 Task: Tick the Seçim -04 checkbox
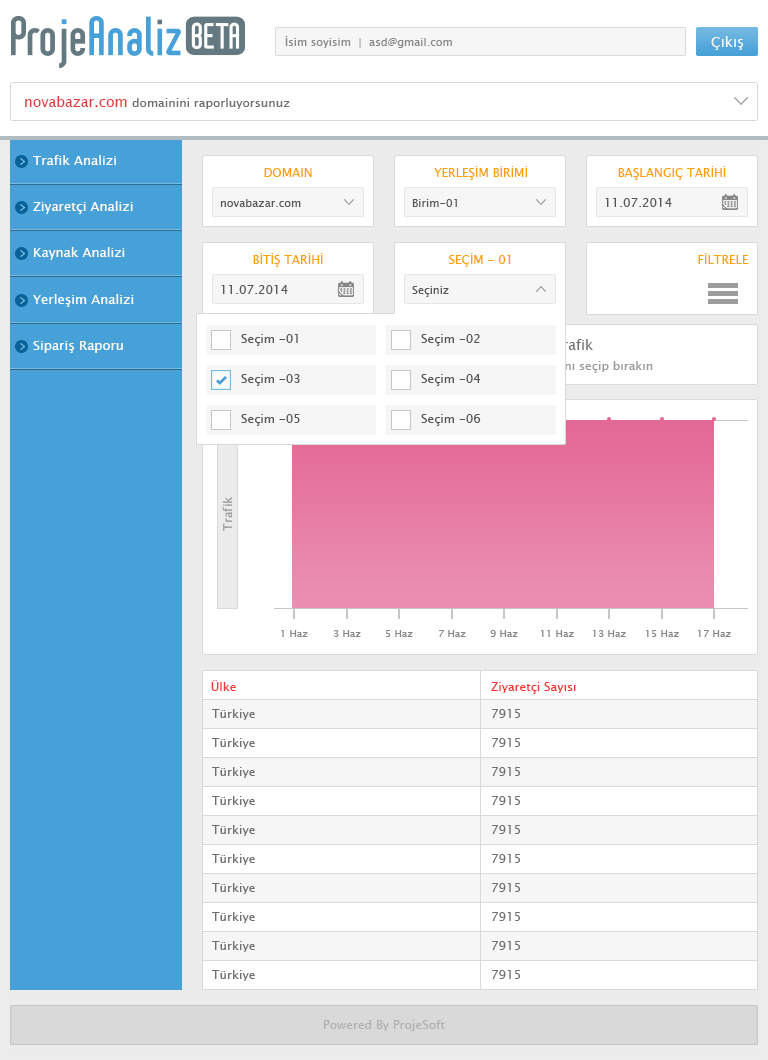[x=401, y=380]
